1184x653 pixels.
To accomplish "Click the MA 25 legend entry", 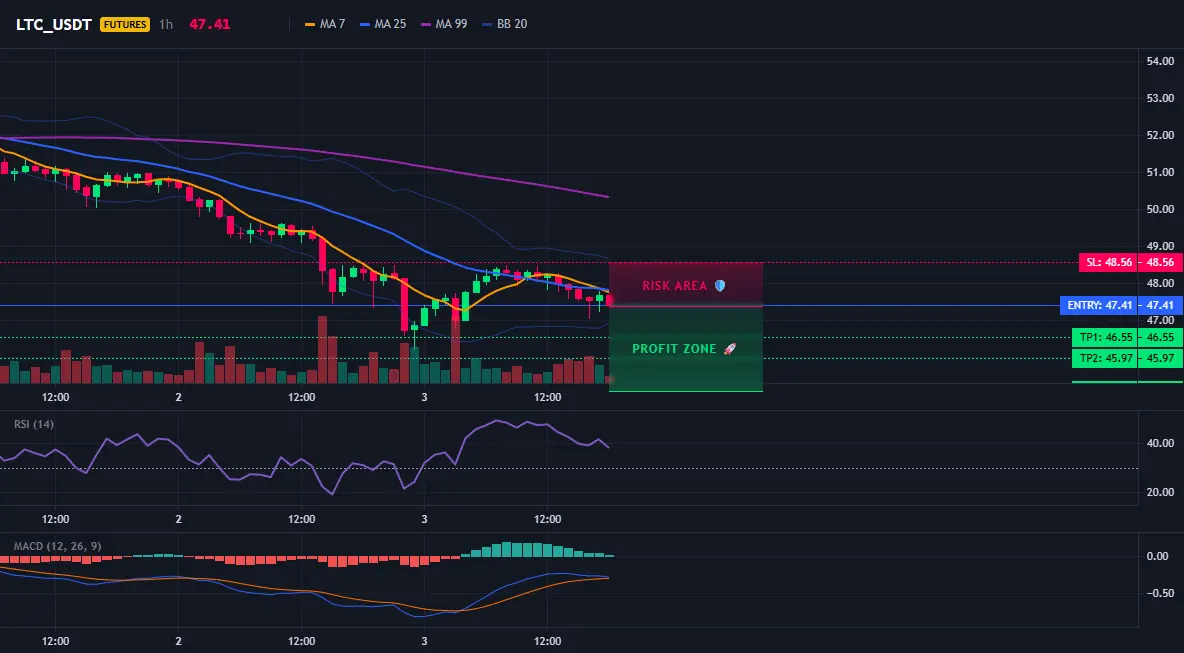I will click(383, 24).
